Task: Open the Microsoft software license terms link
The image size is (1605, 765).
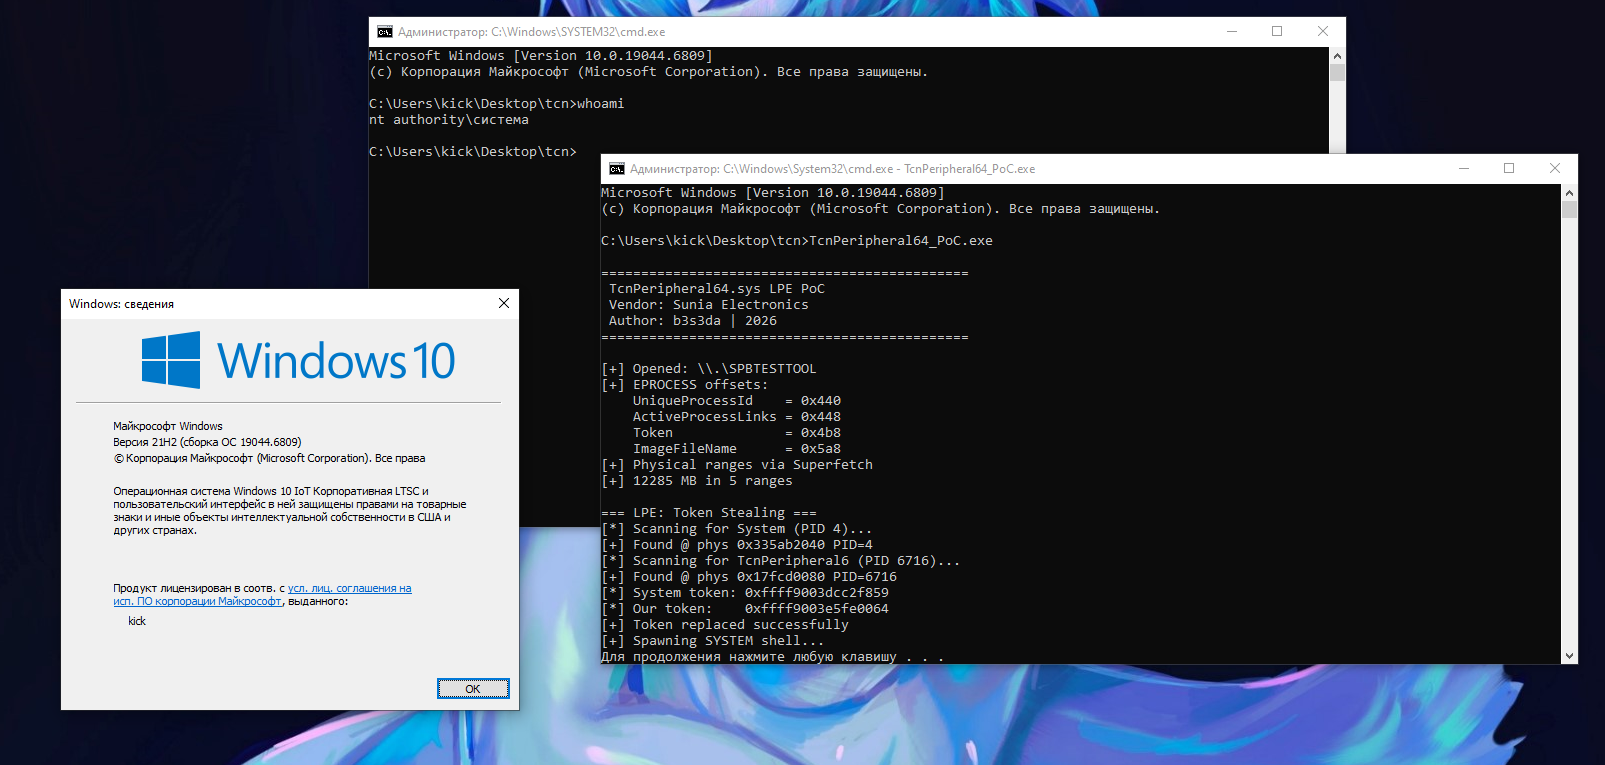Action: (x=262, y=595)
